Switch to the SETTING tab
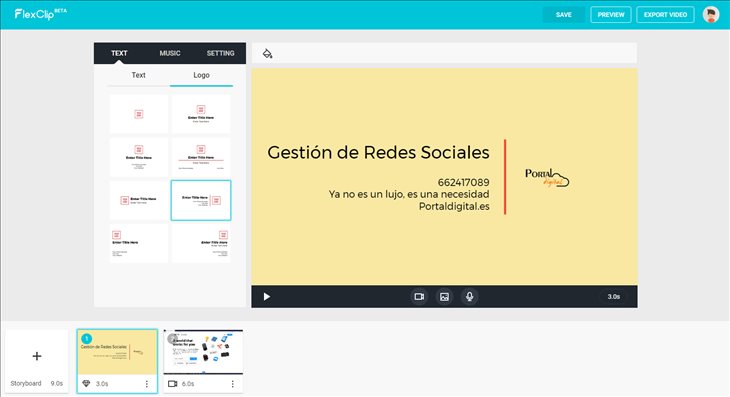Image resolution: width=730 pixels, height=397 pixels. pyautogui.click(x=220, y=53)
